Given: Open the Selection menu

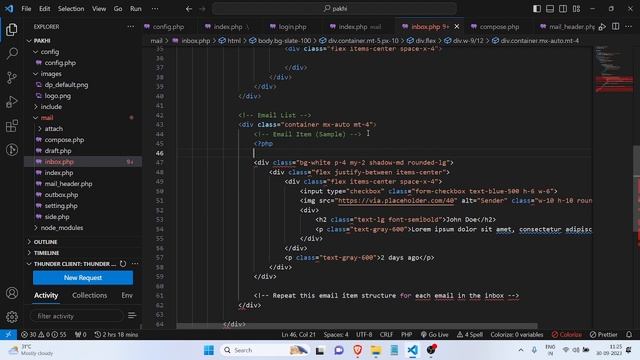Looking at the screenshot, I should point(71,9).
